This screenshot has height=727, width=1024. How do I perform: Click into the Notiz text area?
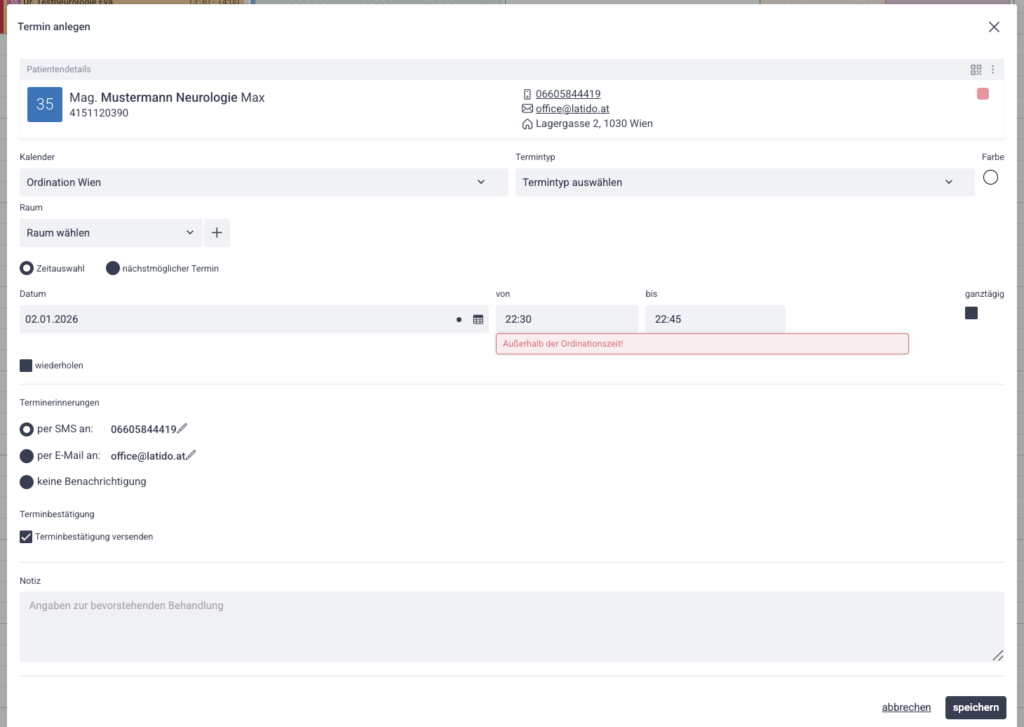click(x=511, y=626)
